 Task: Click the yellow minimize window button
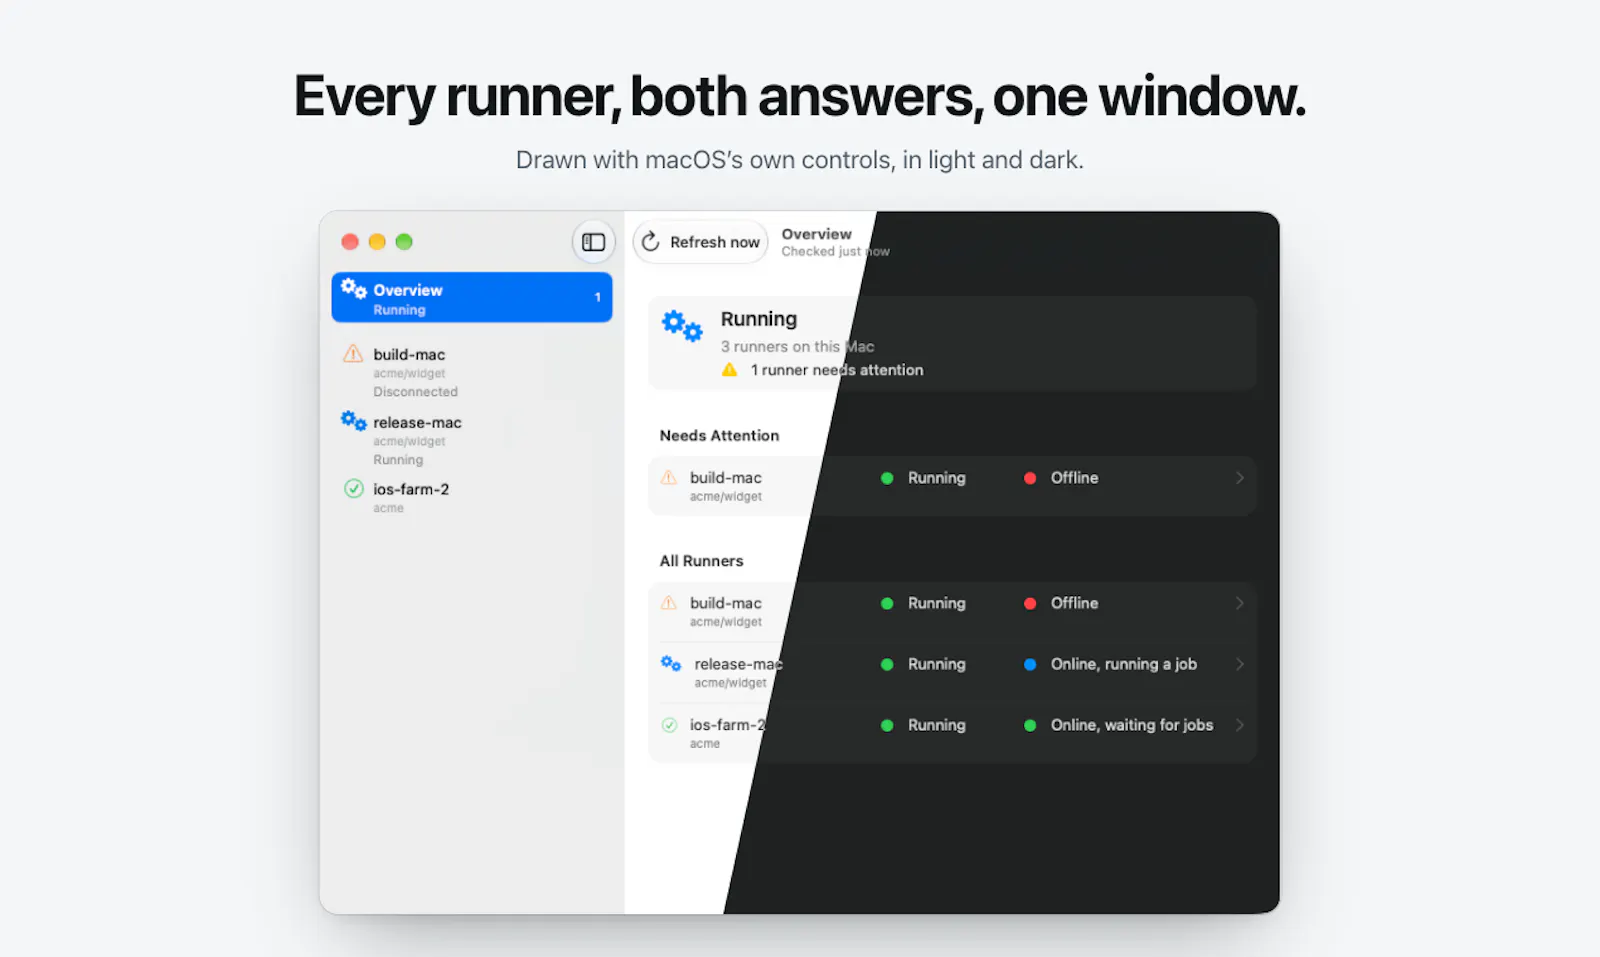(377, 241)
